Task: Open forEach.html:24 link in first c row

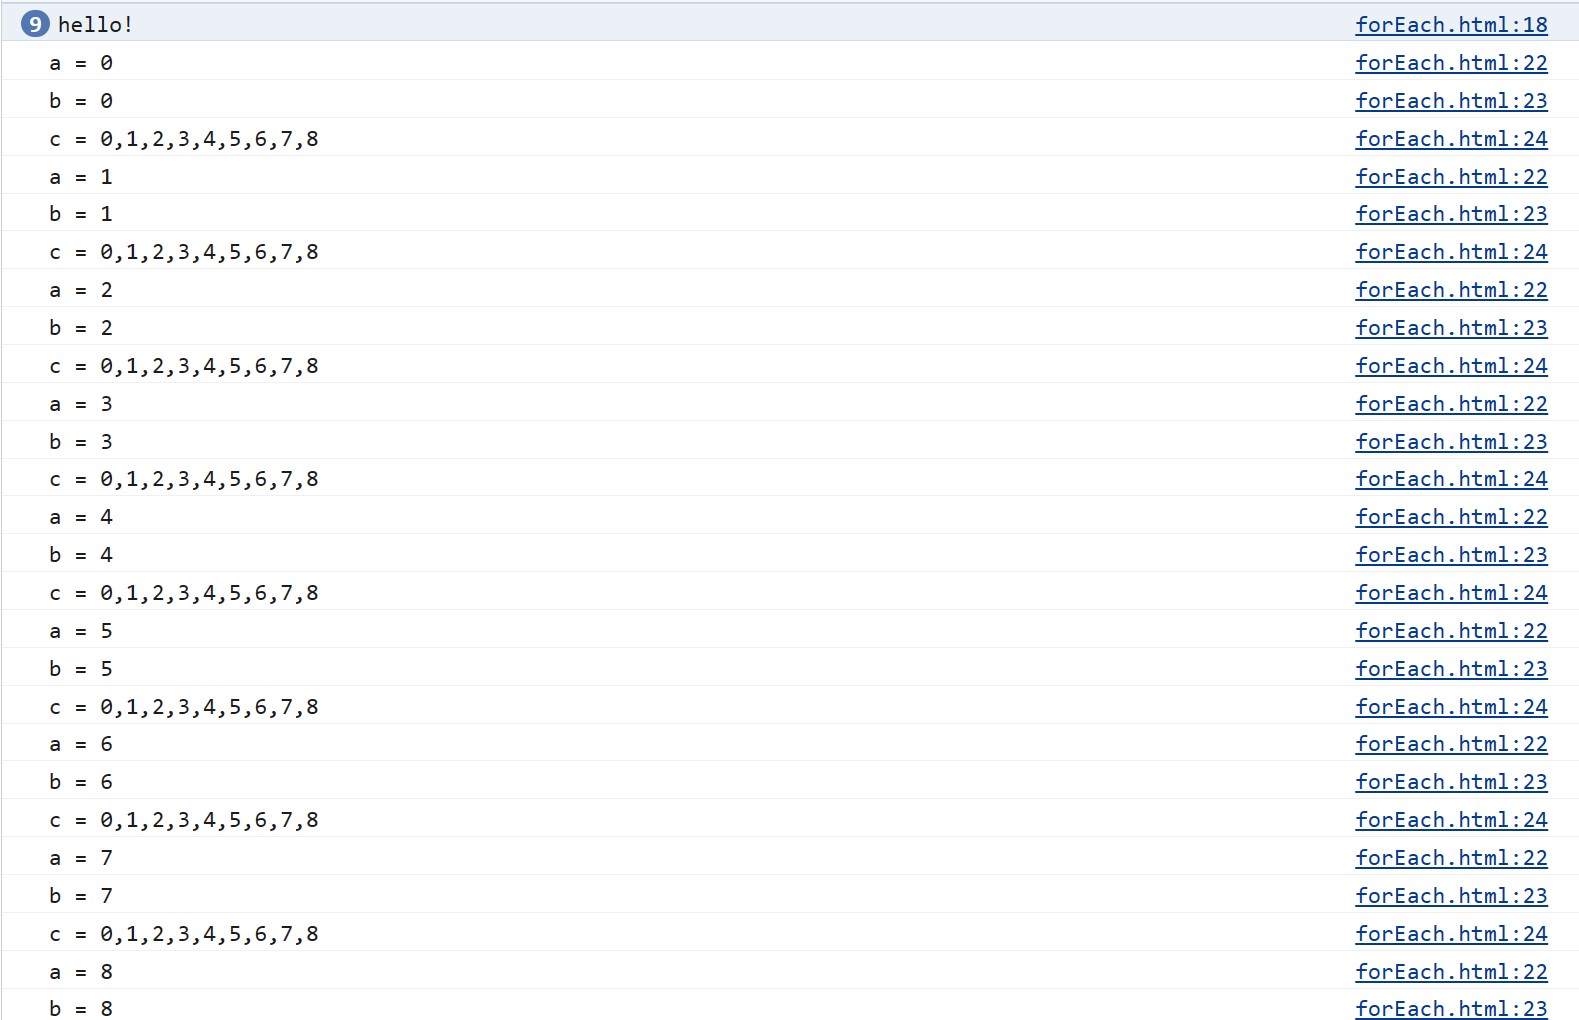Action: (x=1451, y=138)
